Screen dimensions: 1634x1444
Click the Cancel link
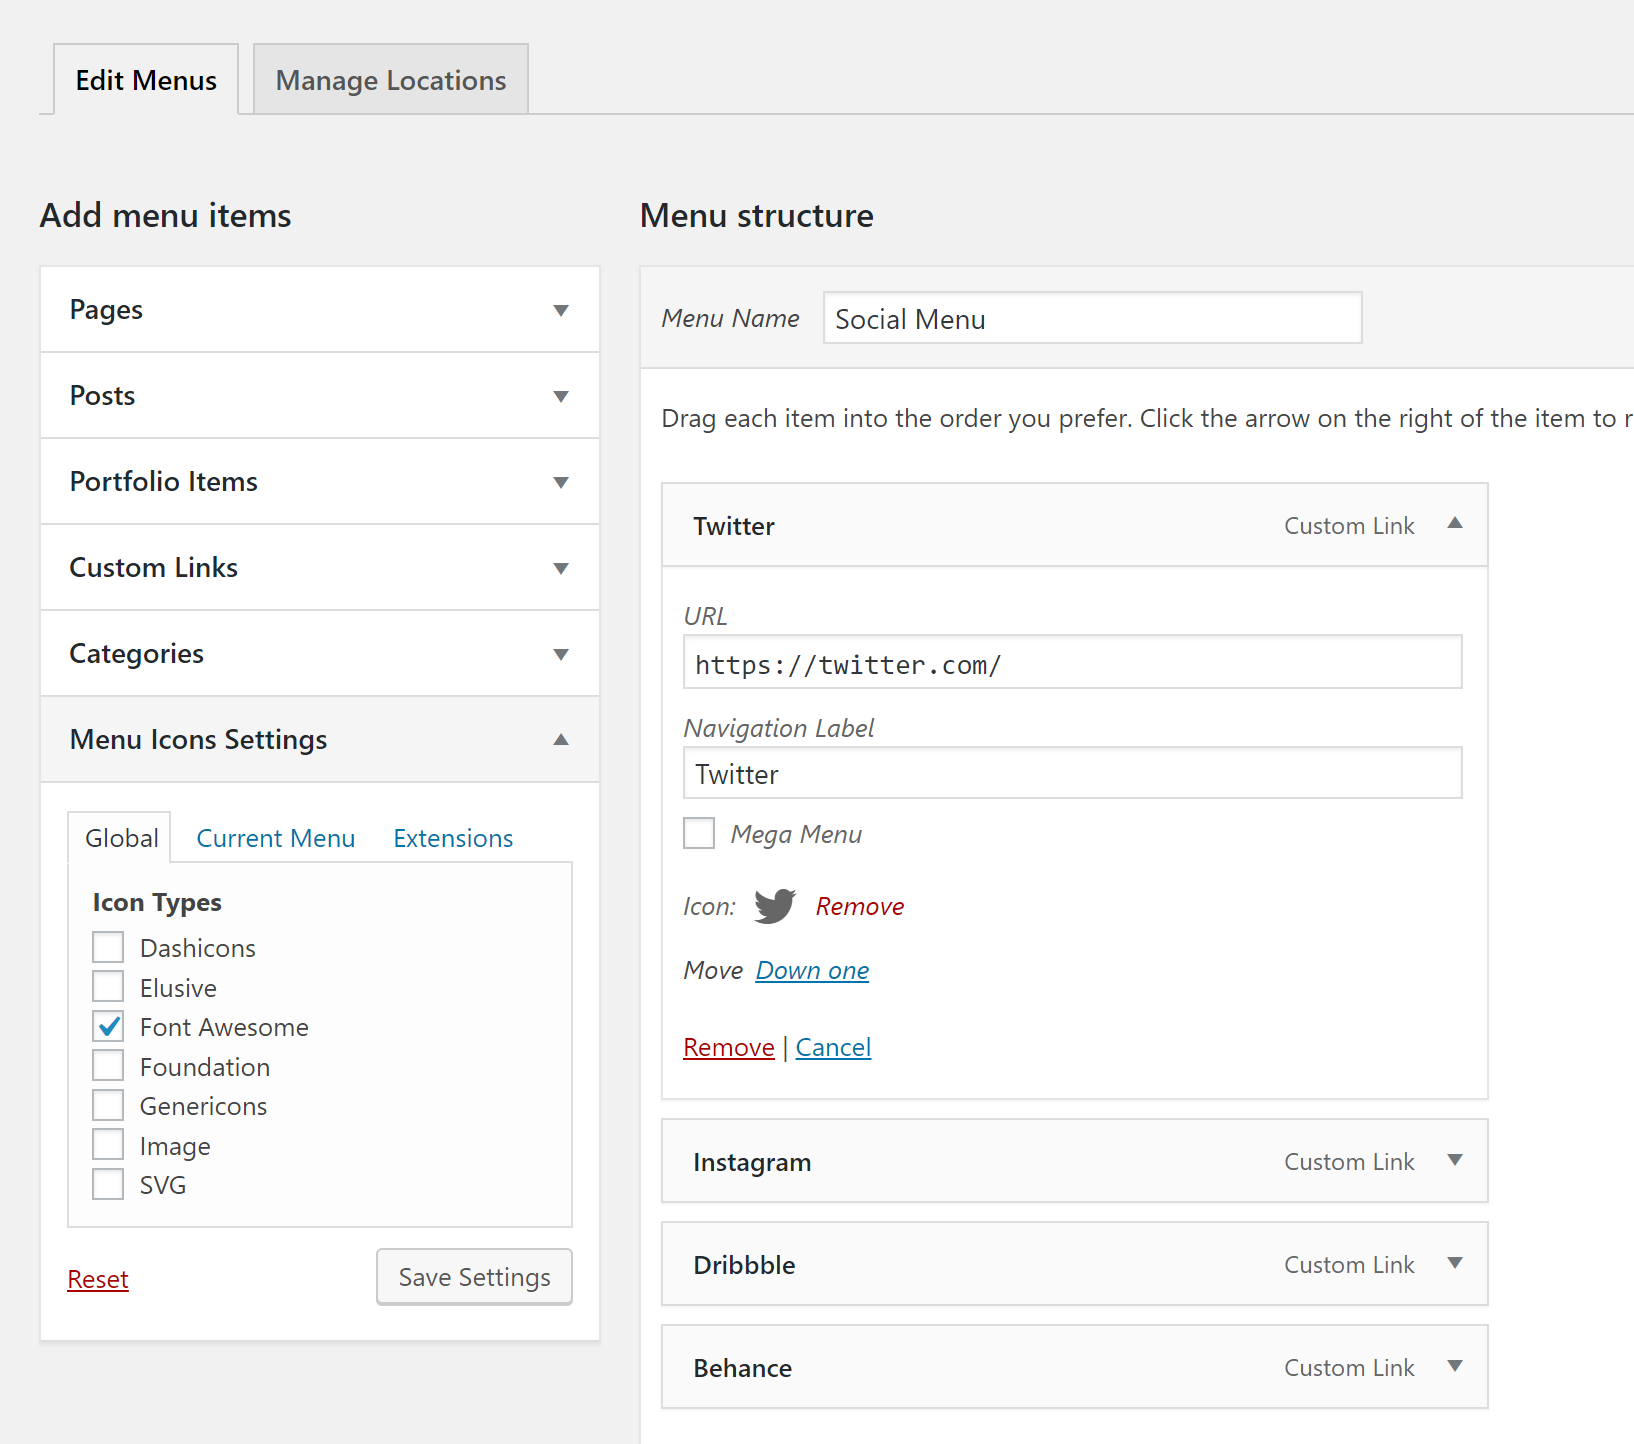(x=833, y=1047)
